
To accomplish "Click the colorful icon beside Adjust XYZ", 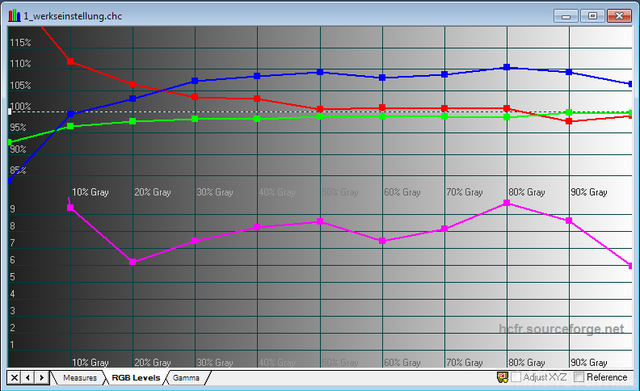I will pos(502,377).
